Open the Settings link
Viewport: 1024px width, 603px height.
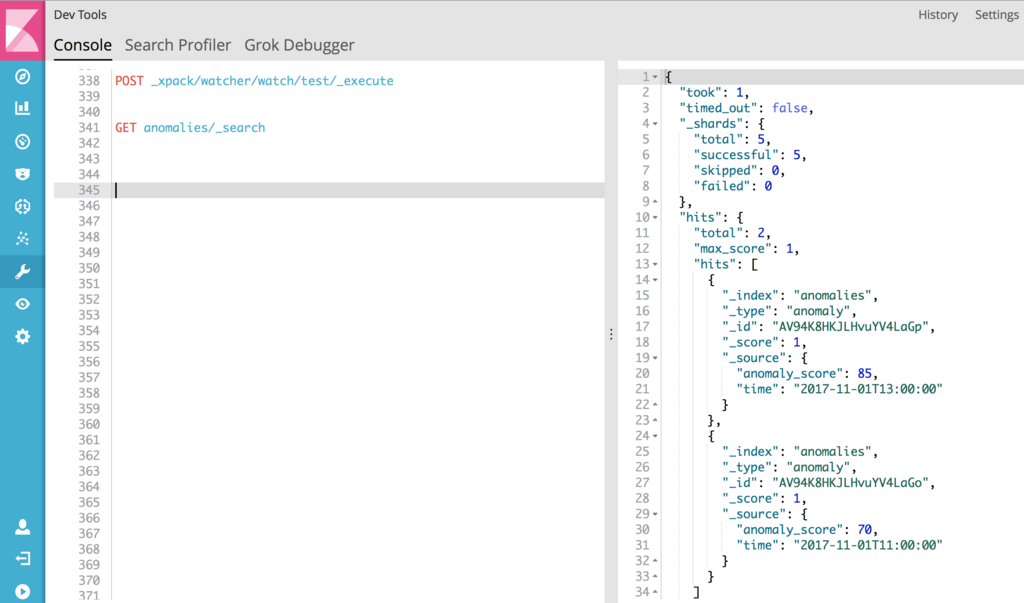point(997,14)
